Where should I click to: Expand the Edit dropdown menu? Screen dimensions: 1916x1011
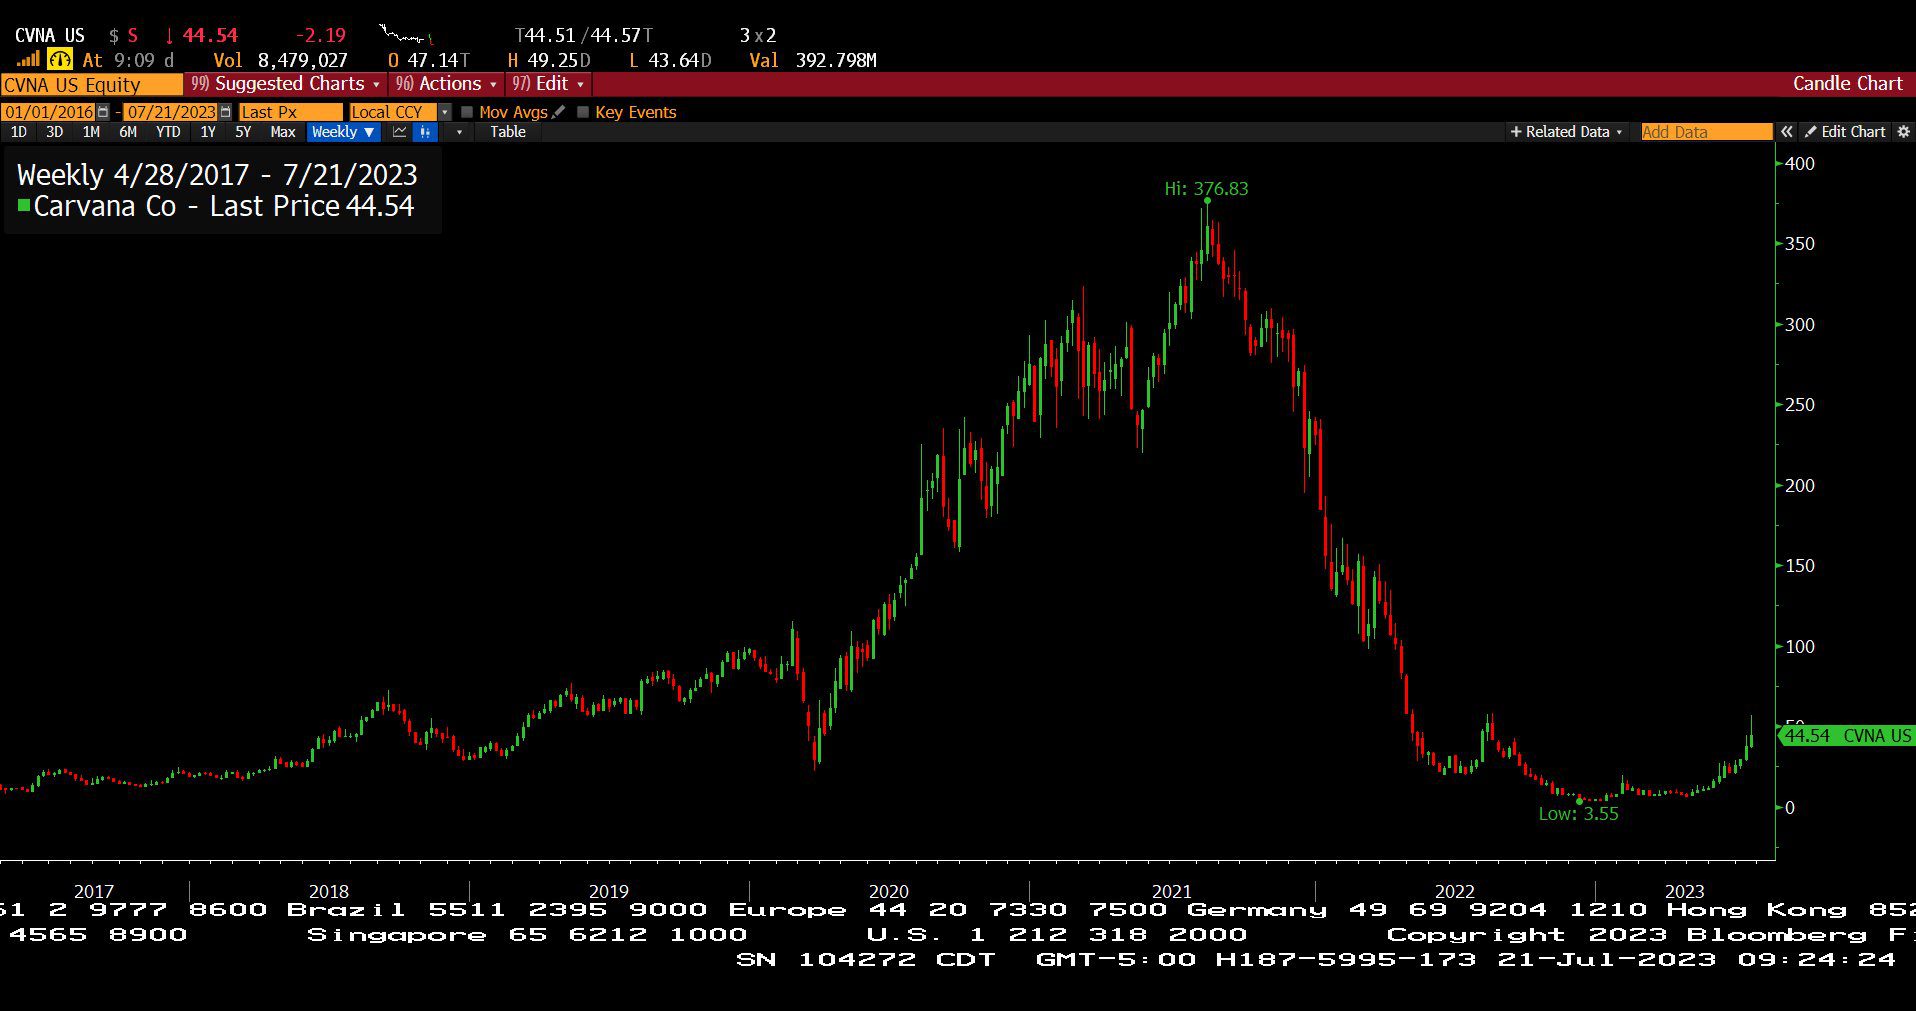[548, 84]
